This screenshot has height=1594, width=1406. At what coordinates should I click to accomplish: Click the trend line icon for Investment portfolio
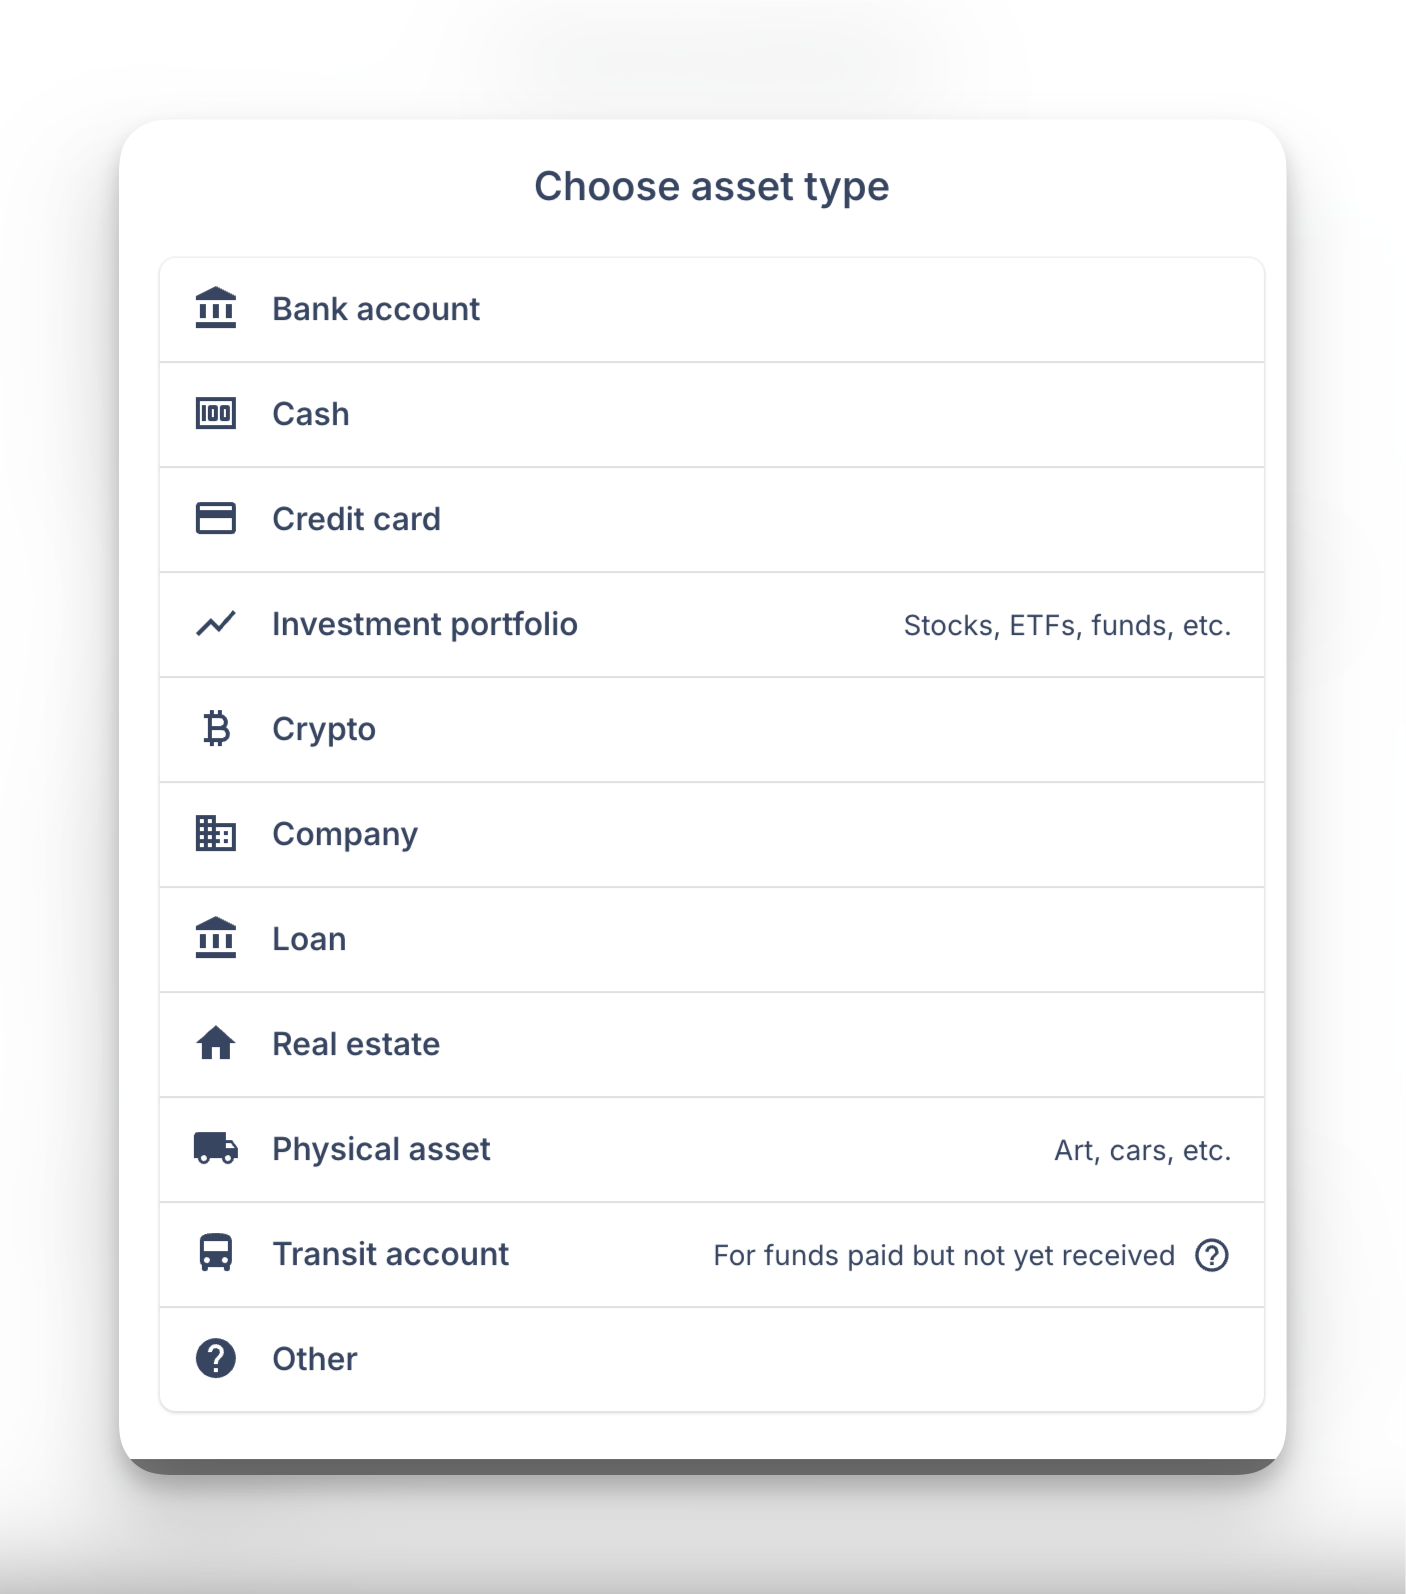[216, 624]
